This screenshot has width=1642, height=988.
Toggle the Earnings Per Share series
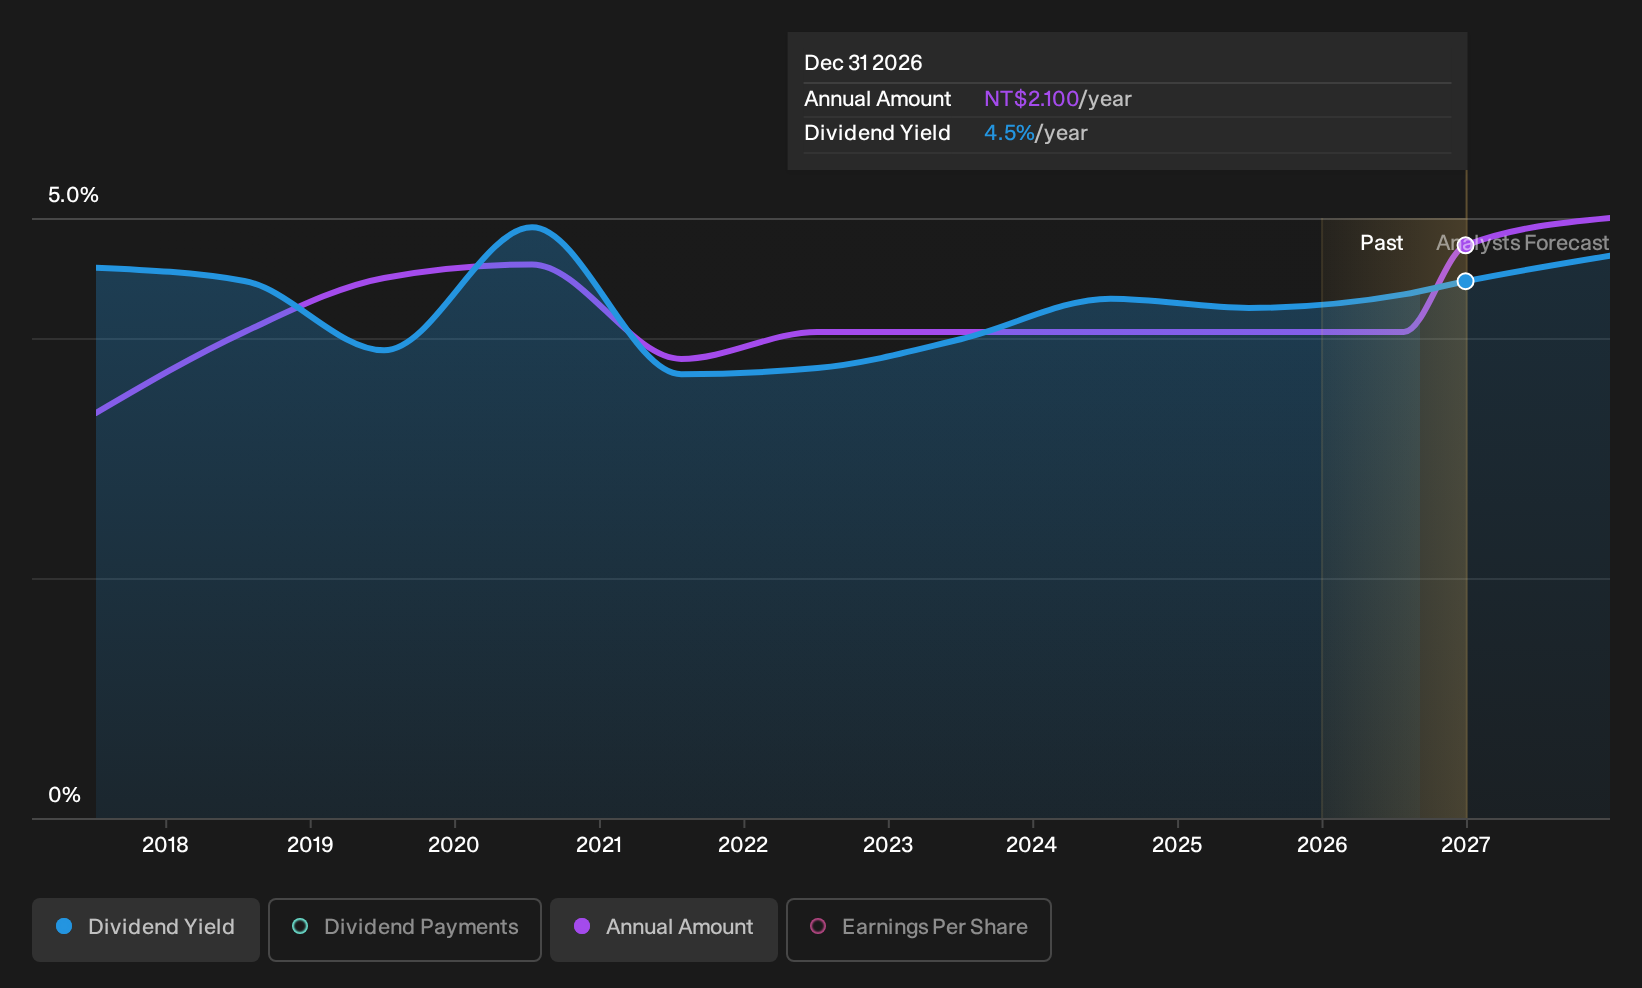click(x=919, y=929)
